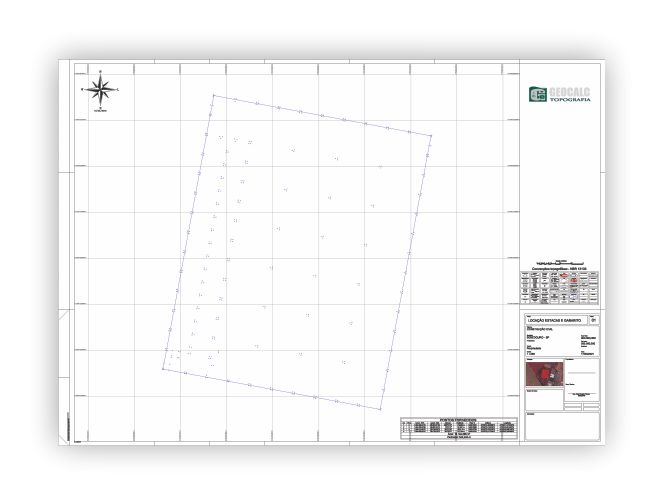Select the bottom boundary line of the lot

pos(272,389)
